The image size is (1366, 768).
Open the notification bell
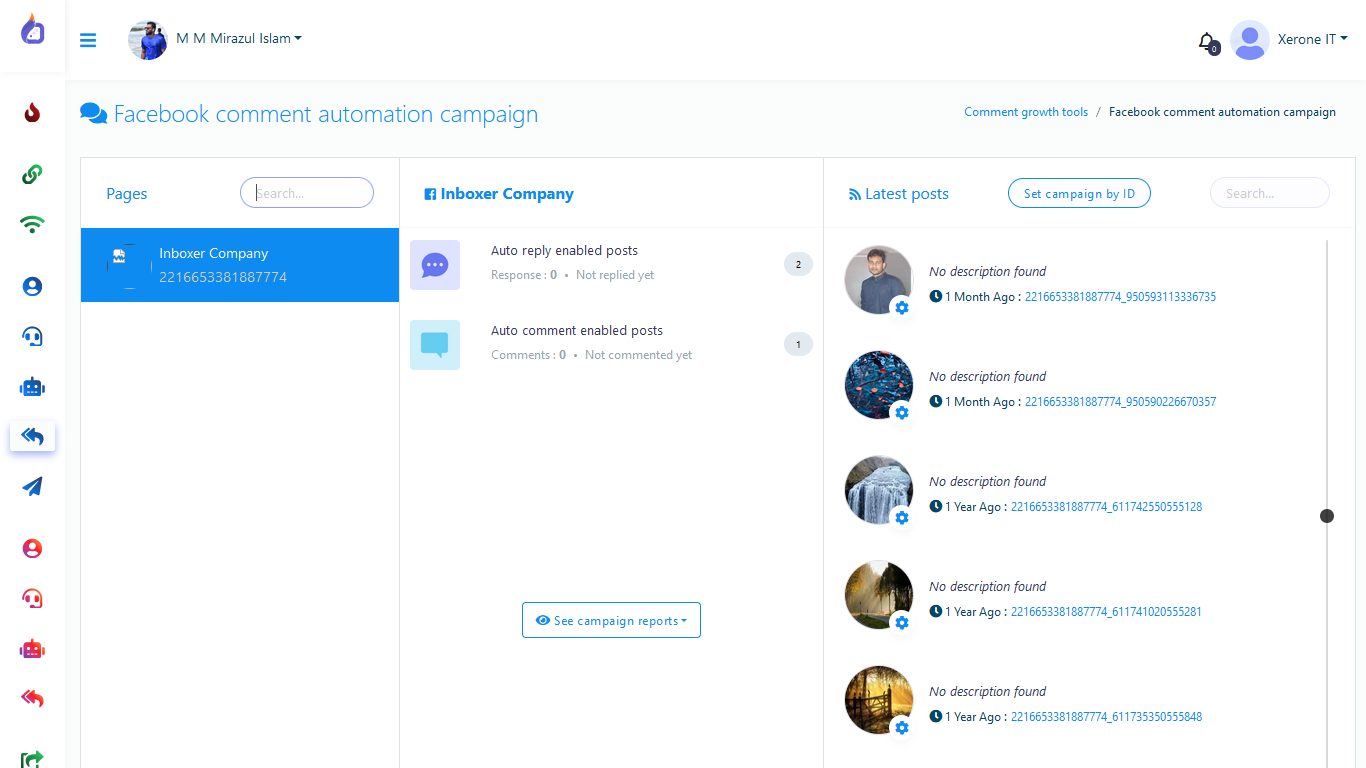pyautogui.click(x=1207, y=41)
